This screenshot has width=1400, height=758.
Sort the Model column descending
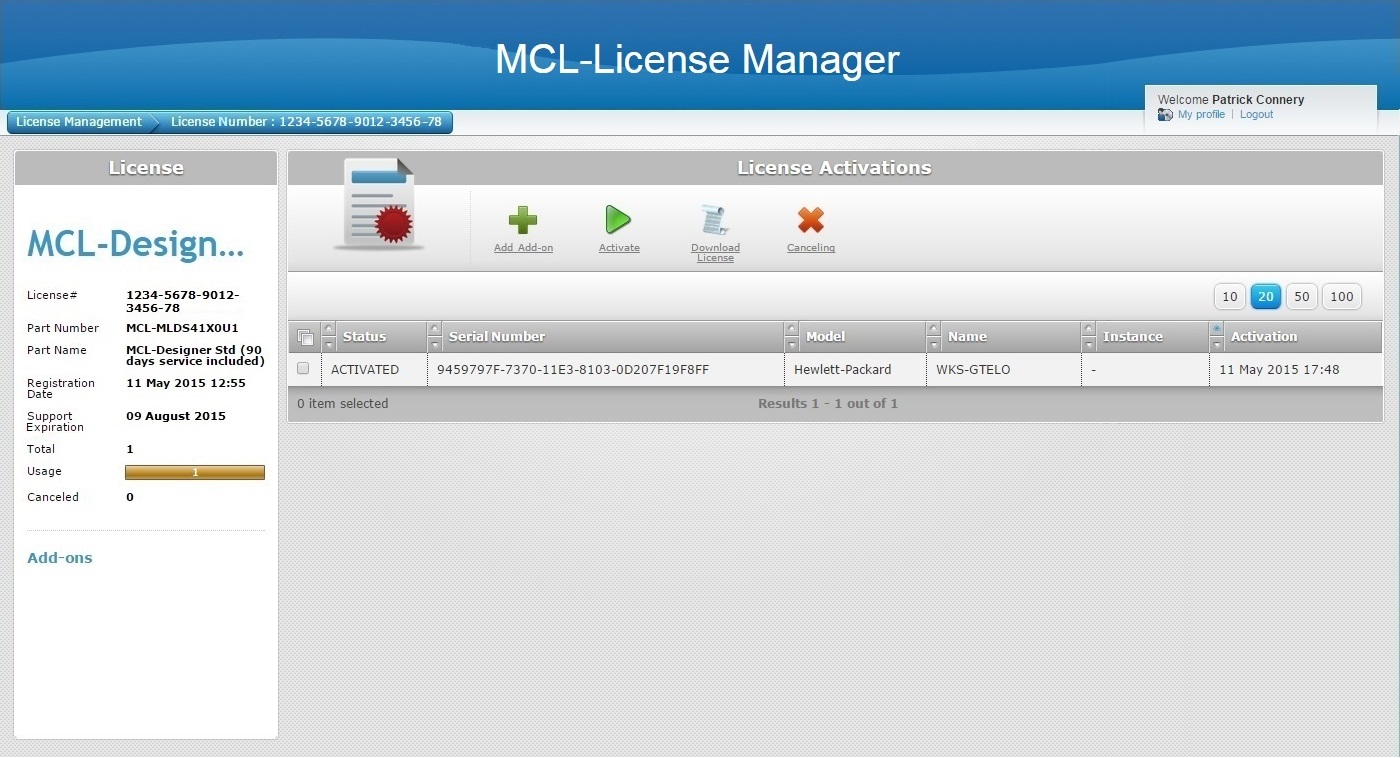[792, 345]
